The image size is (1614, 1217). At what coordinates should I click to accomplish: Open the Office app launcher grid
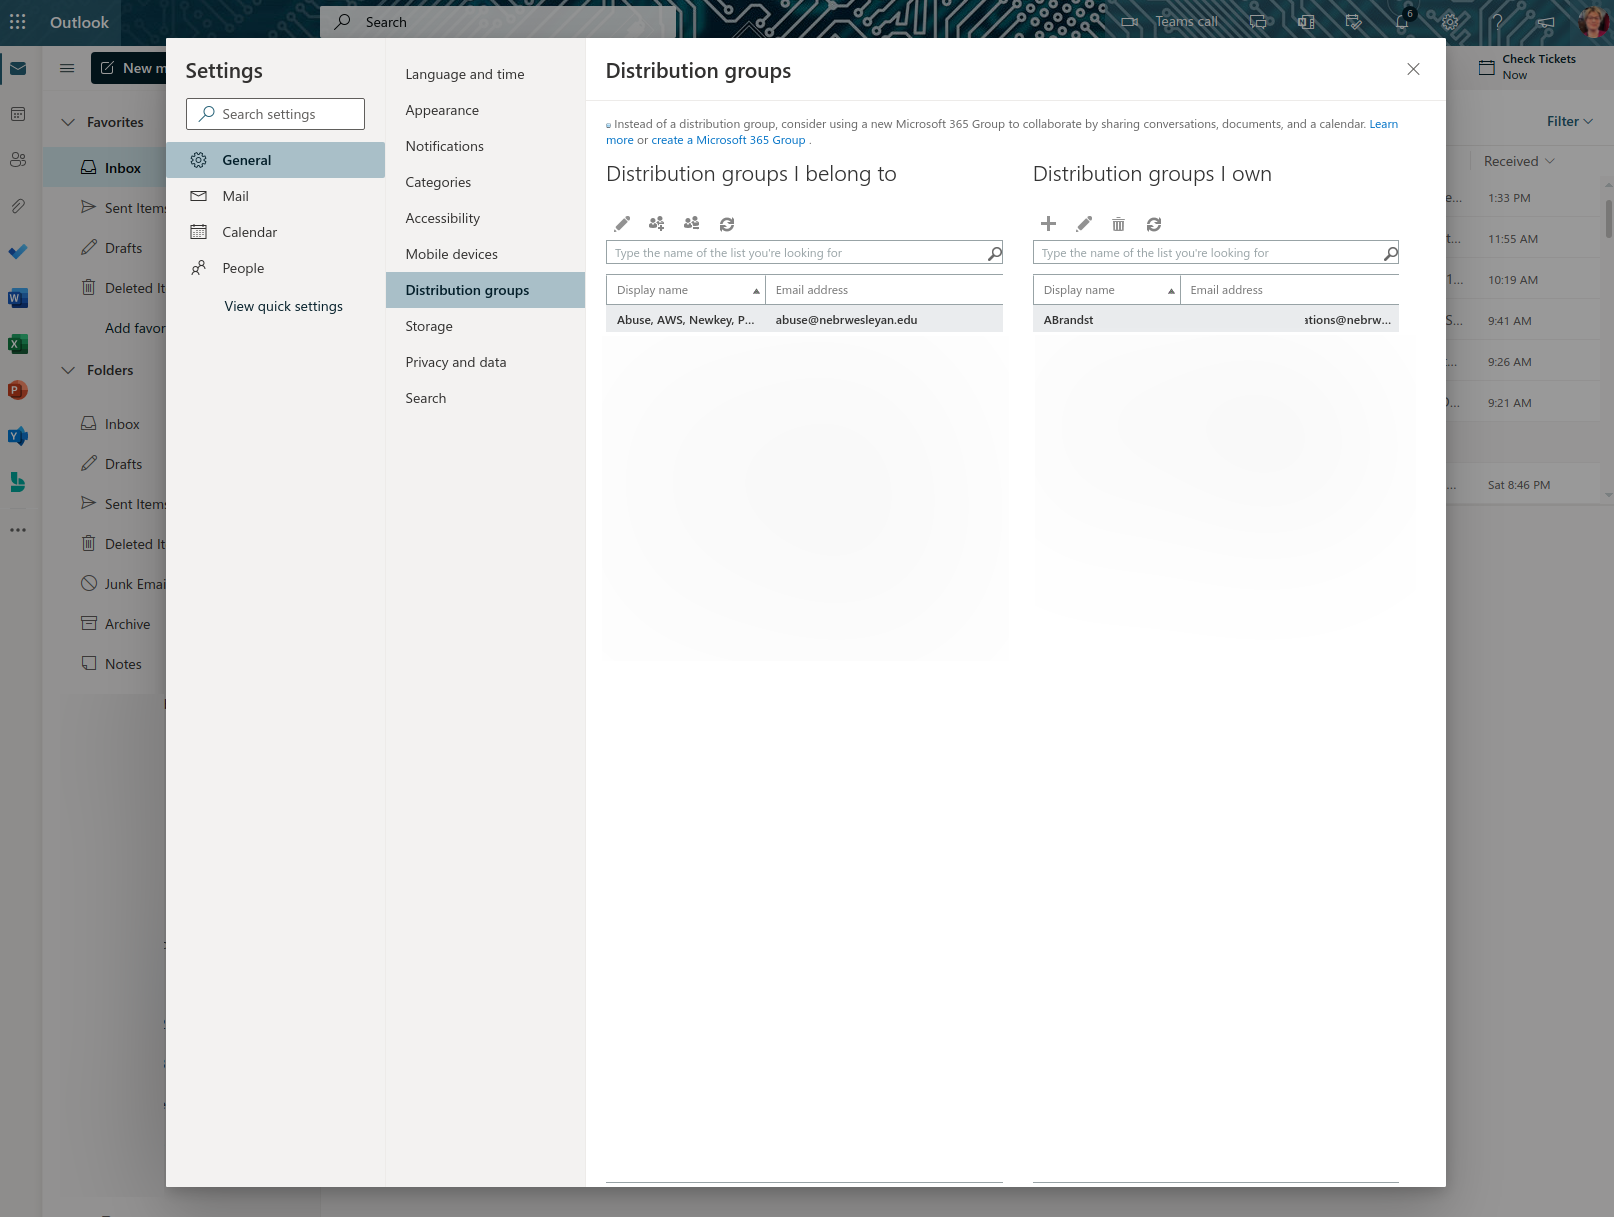[x=18, y=22]
